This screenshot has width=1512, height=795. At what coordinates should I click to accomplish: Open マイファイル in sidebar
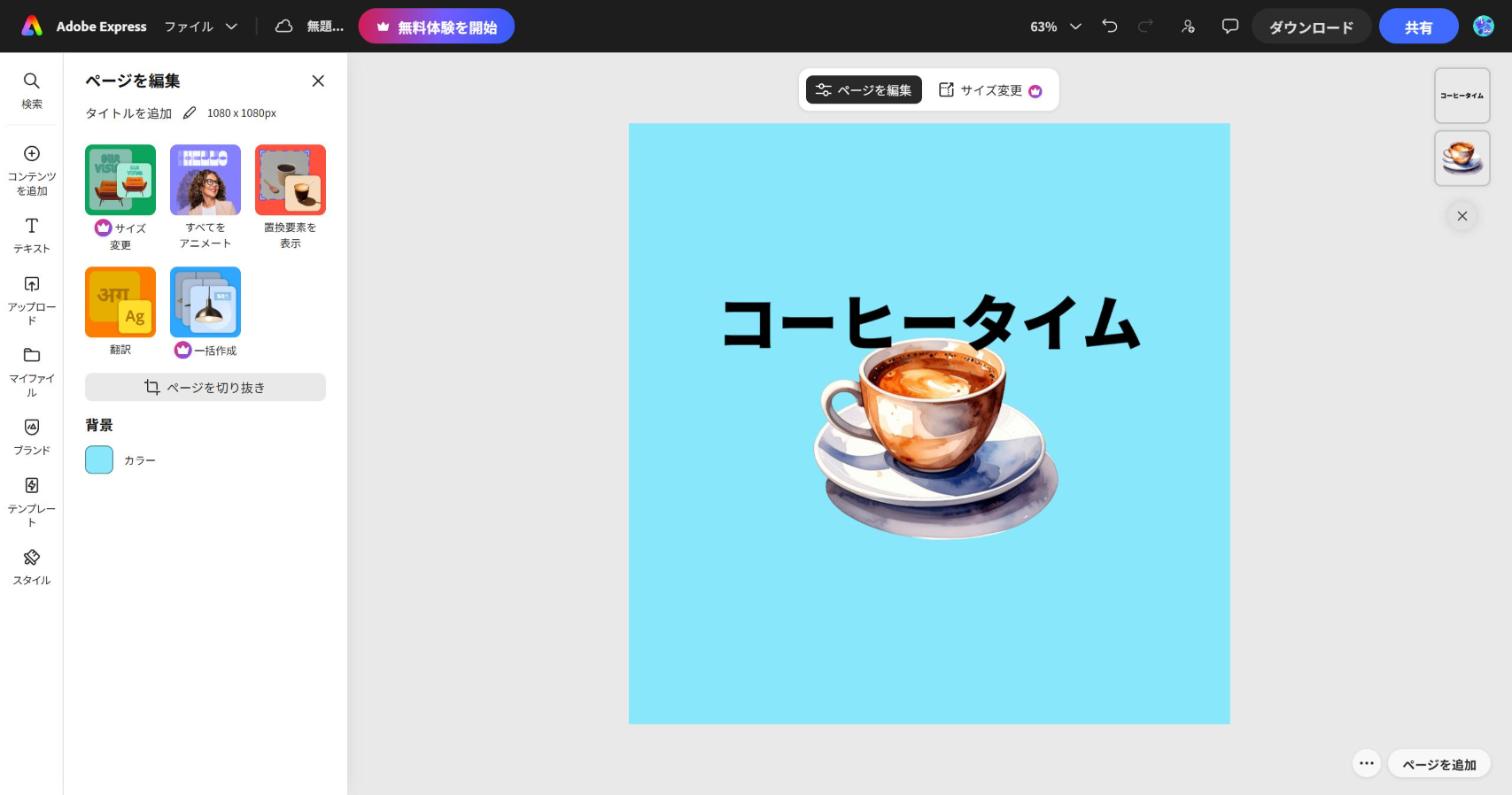32,371
